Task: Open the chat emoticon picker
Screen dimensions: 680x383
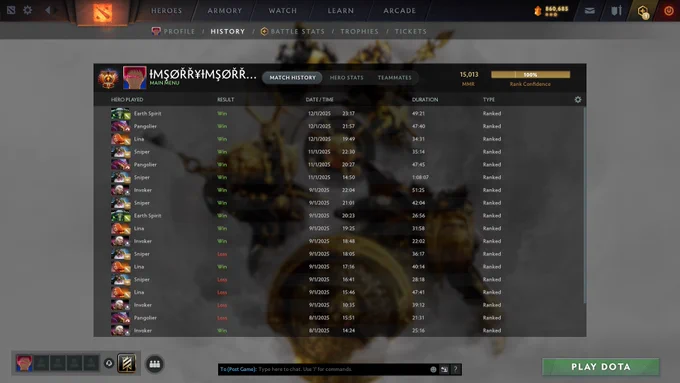Action: [433, 370]
